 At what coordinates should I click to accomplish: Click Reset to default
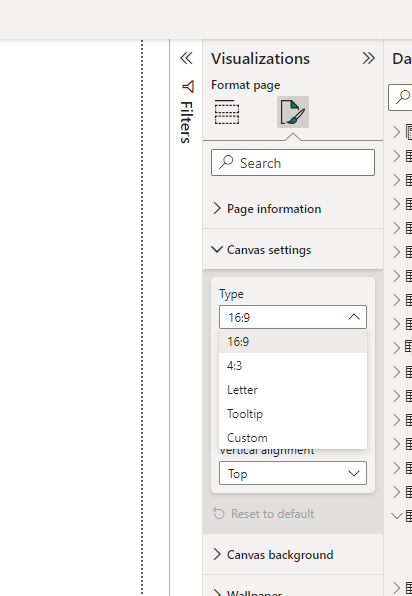(264, 514)
